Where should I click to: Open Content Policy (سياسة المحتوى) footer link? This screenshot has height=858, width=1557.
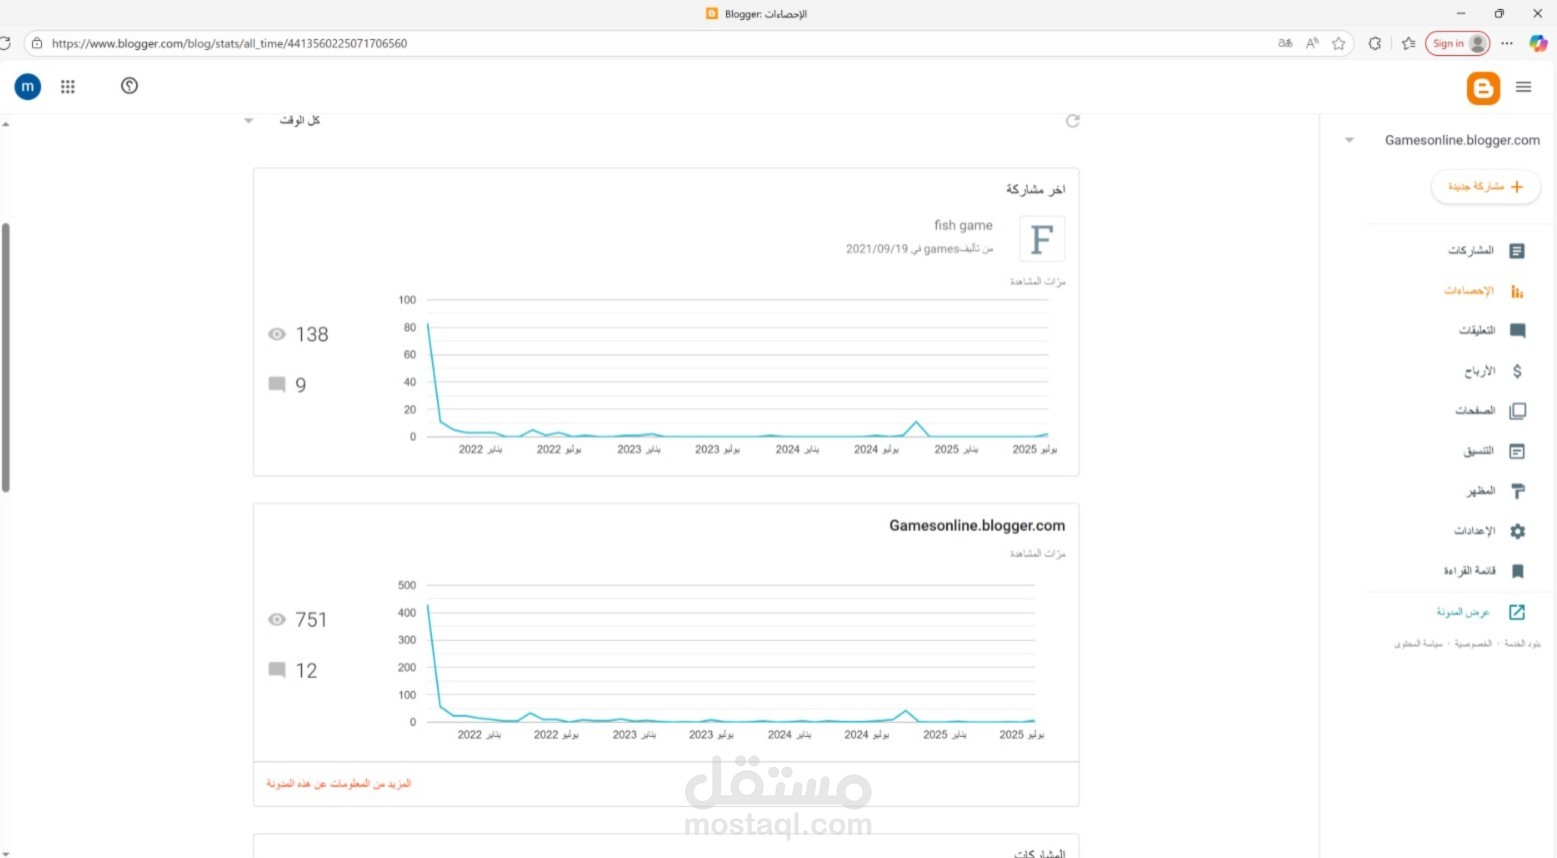(1418, 644)
